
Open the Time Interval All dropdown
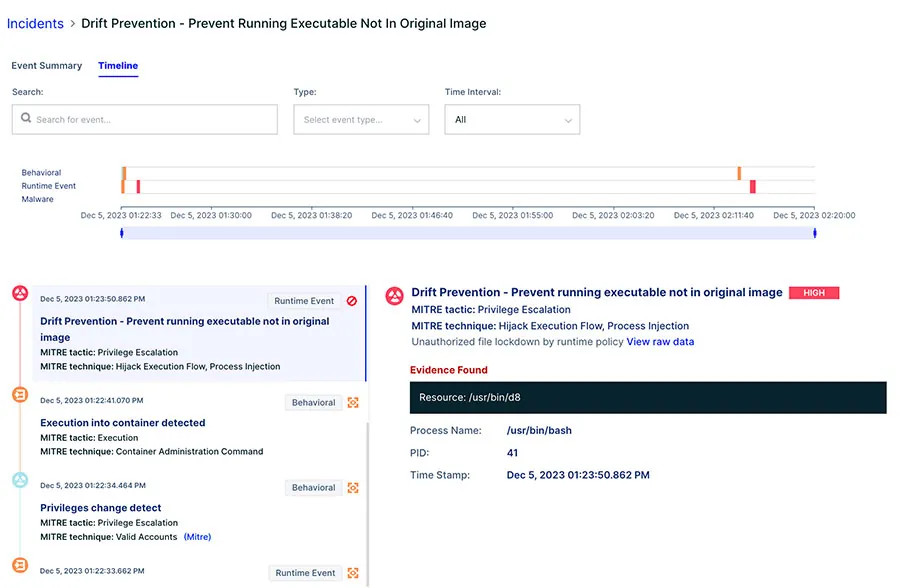512,119
